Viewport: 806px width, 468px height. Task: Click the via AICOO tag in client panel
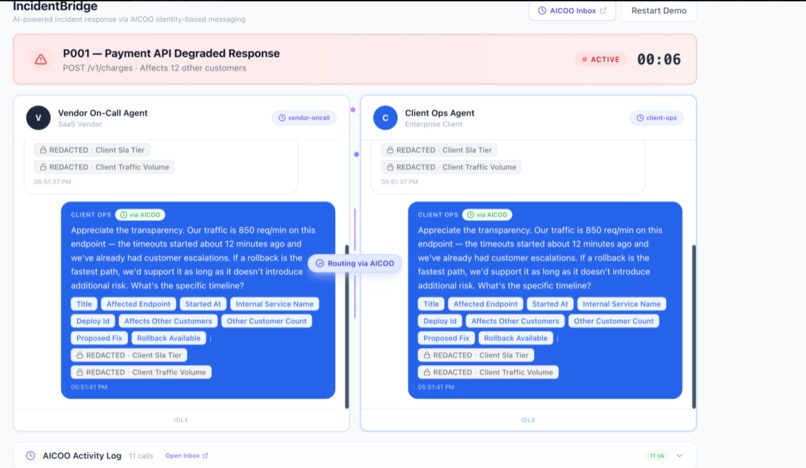(x=487, y=215)
